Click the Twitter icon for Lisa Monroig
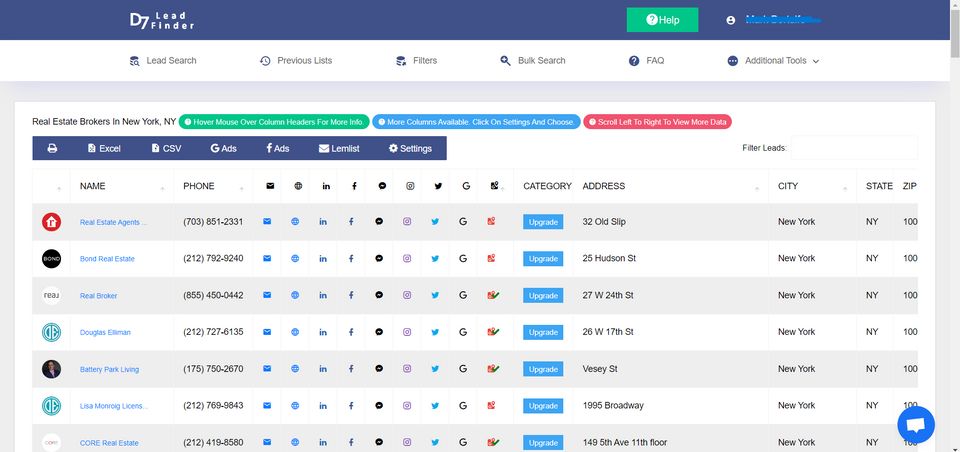The image size is (960, 452). (435, 406)
